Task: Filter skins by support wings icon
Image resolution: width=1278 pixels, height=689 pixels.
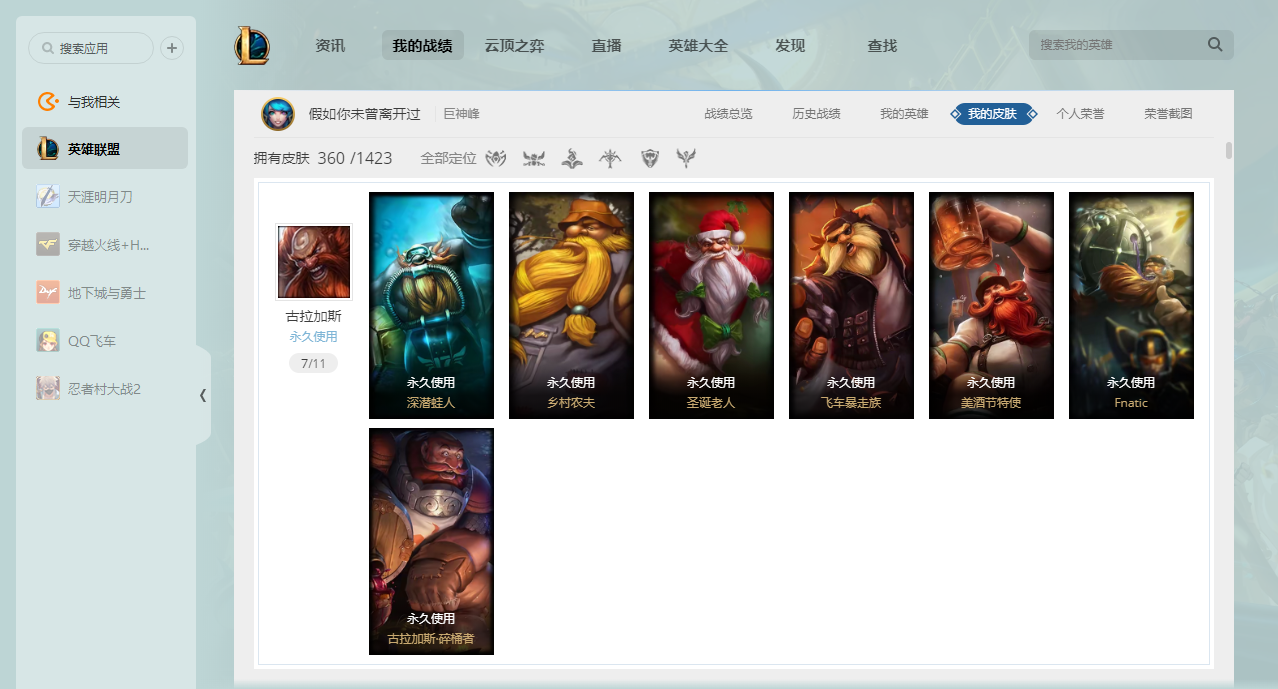Action: tap(686, 158)
